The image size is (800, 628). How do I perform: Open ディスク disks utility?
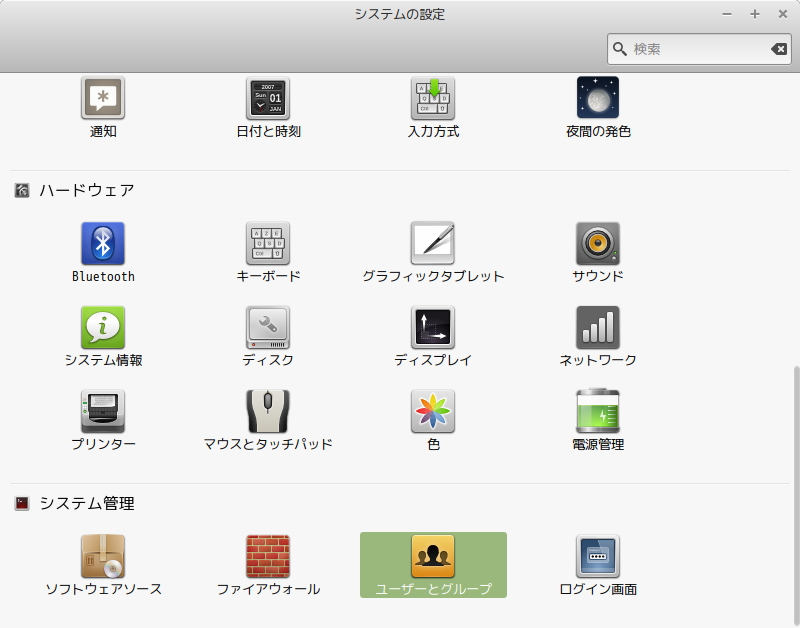click(x=268, y=337)
